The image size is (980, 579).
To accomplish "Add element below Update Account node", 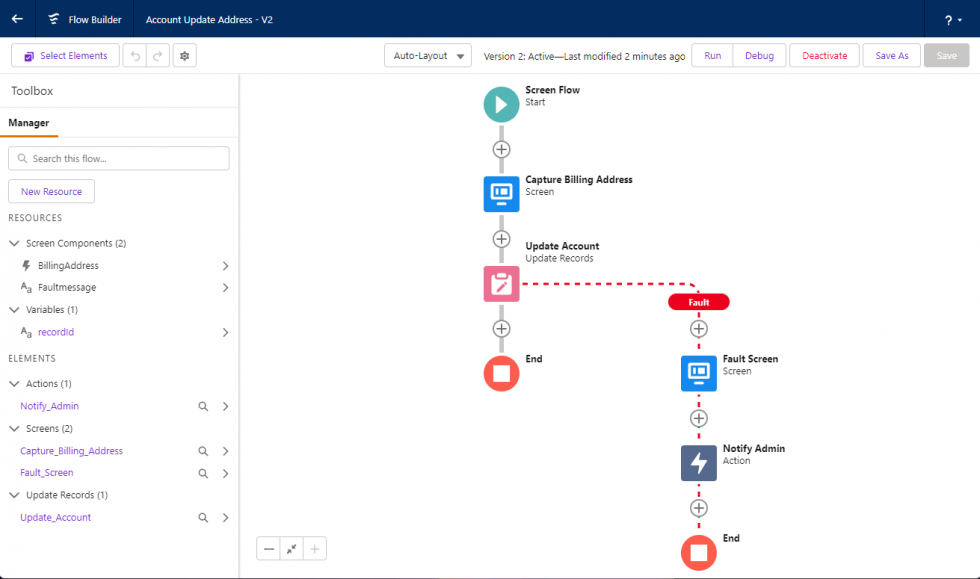I will [501, 329].
